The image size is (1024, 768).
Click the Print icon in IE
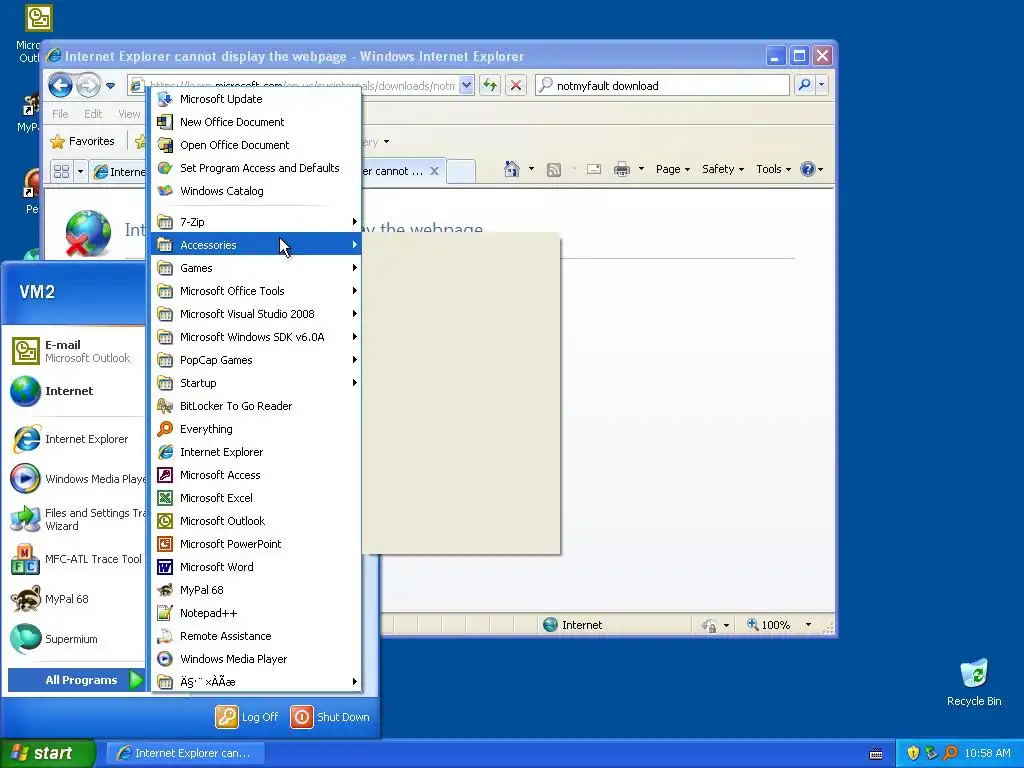(x=622, y=169)
